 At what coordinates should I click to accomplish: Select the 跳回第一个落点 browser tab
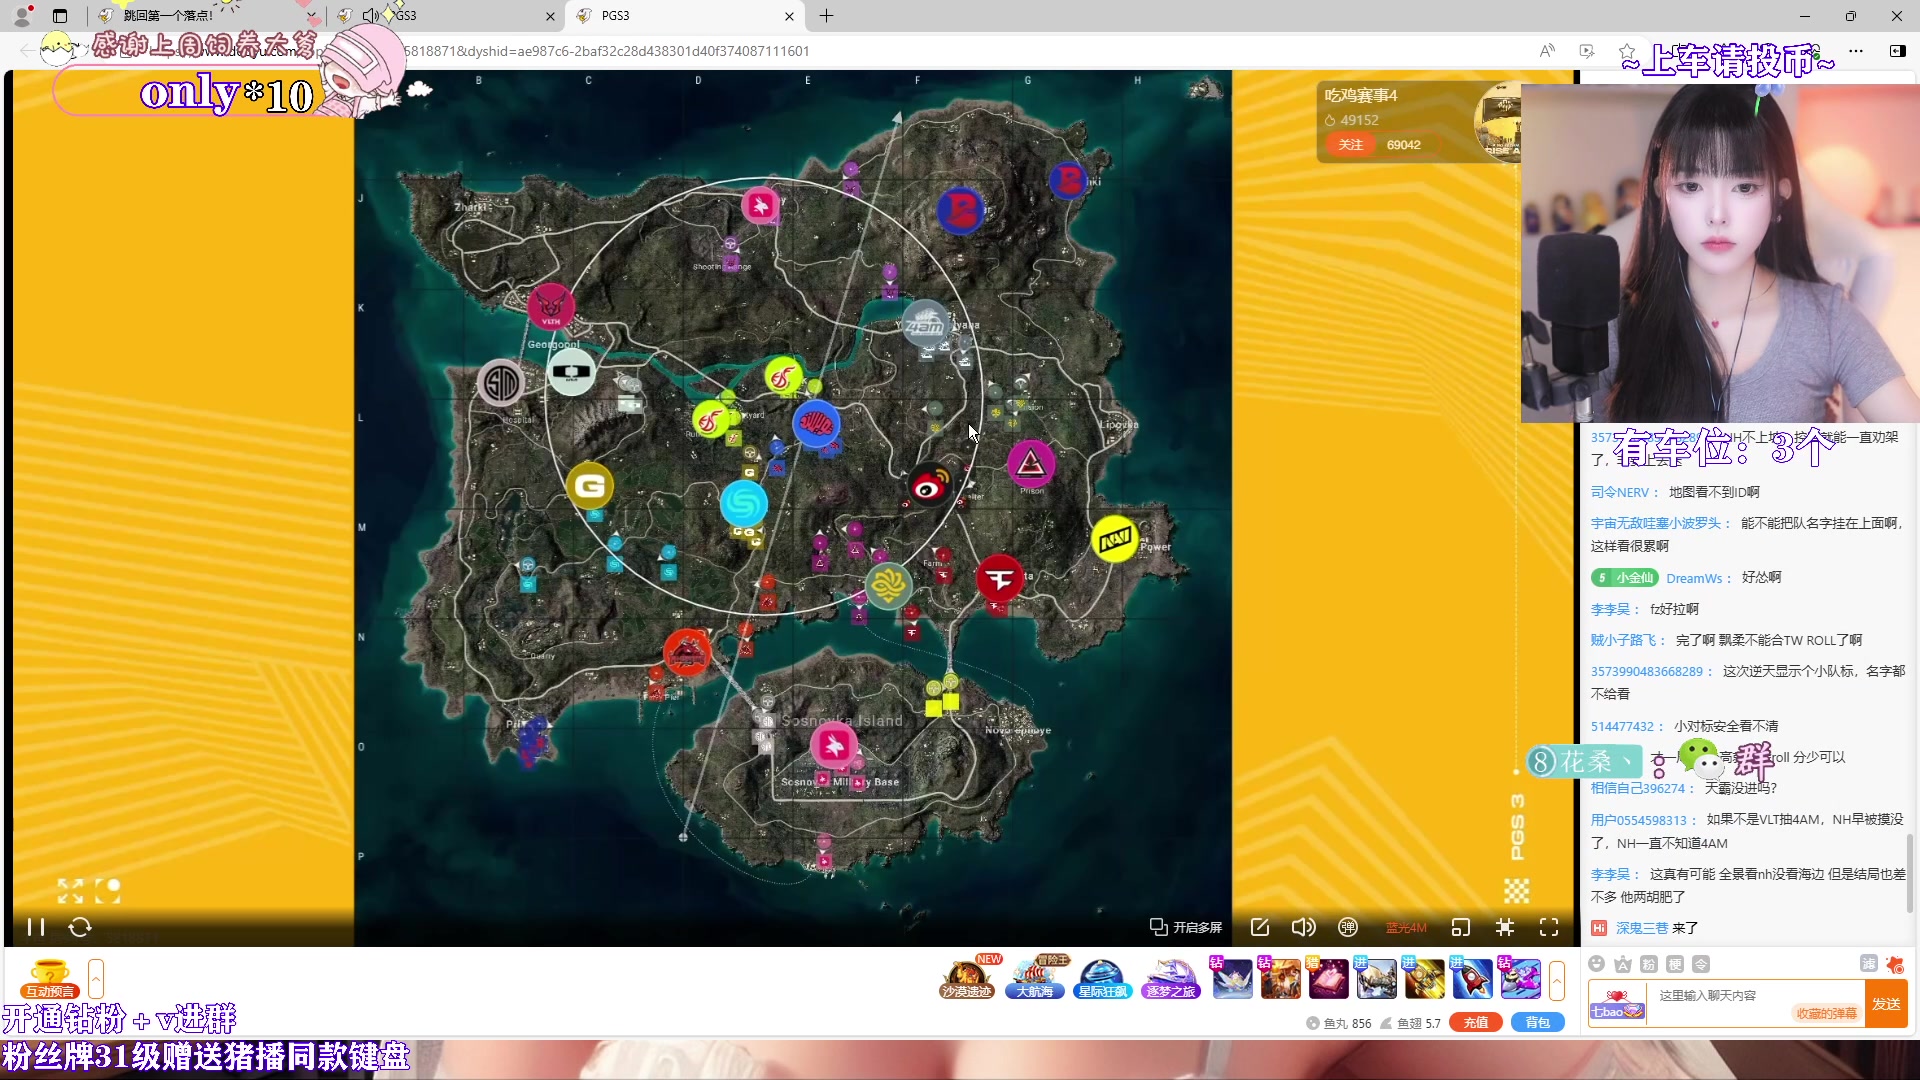point(168,16)
